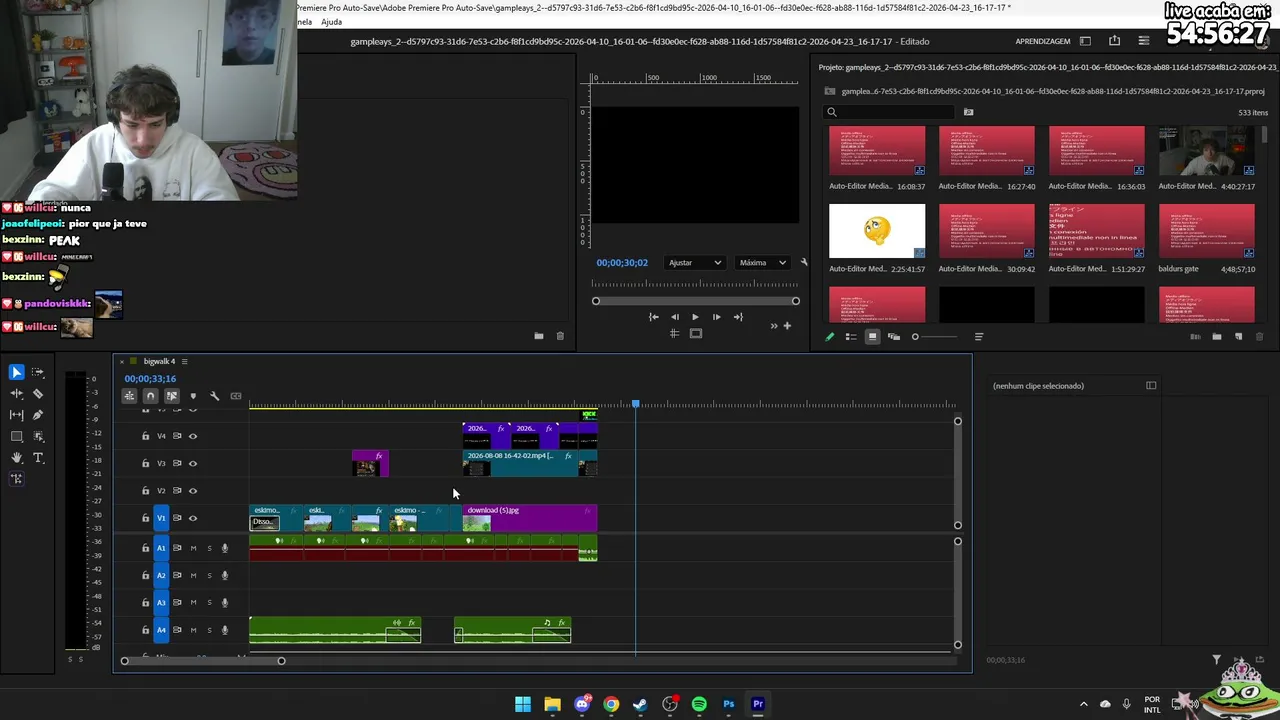
Task: Select the Type tool
Action: click(x=38, y=458)
